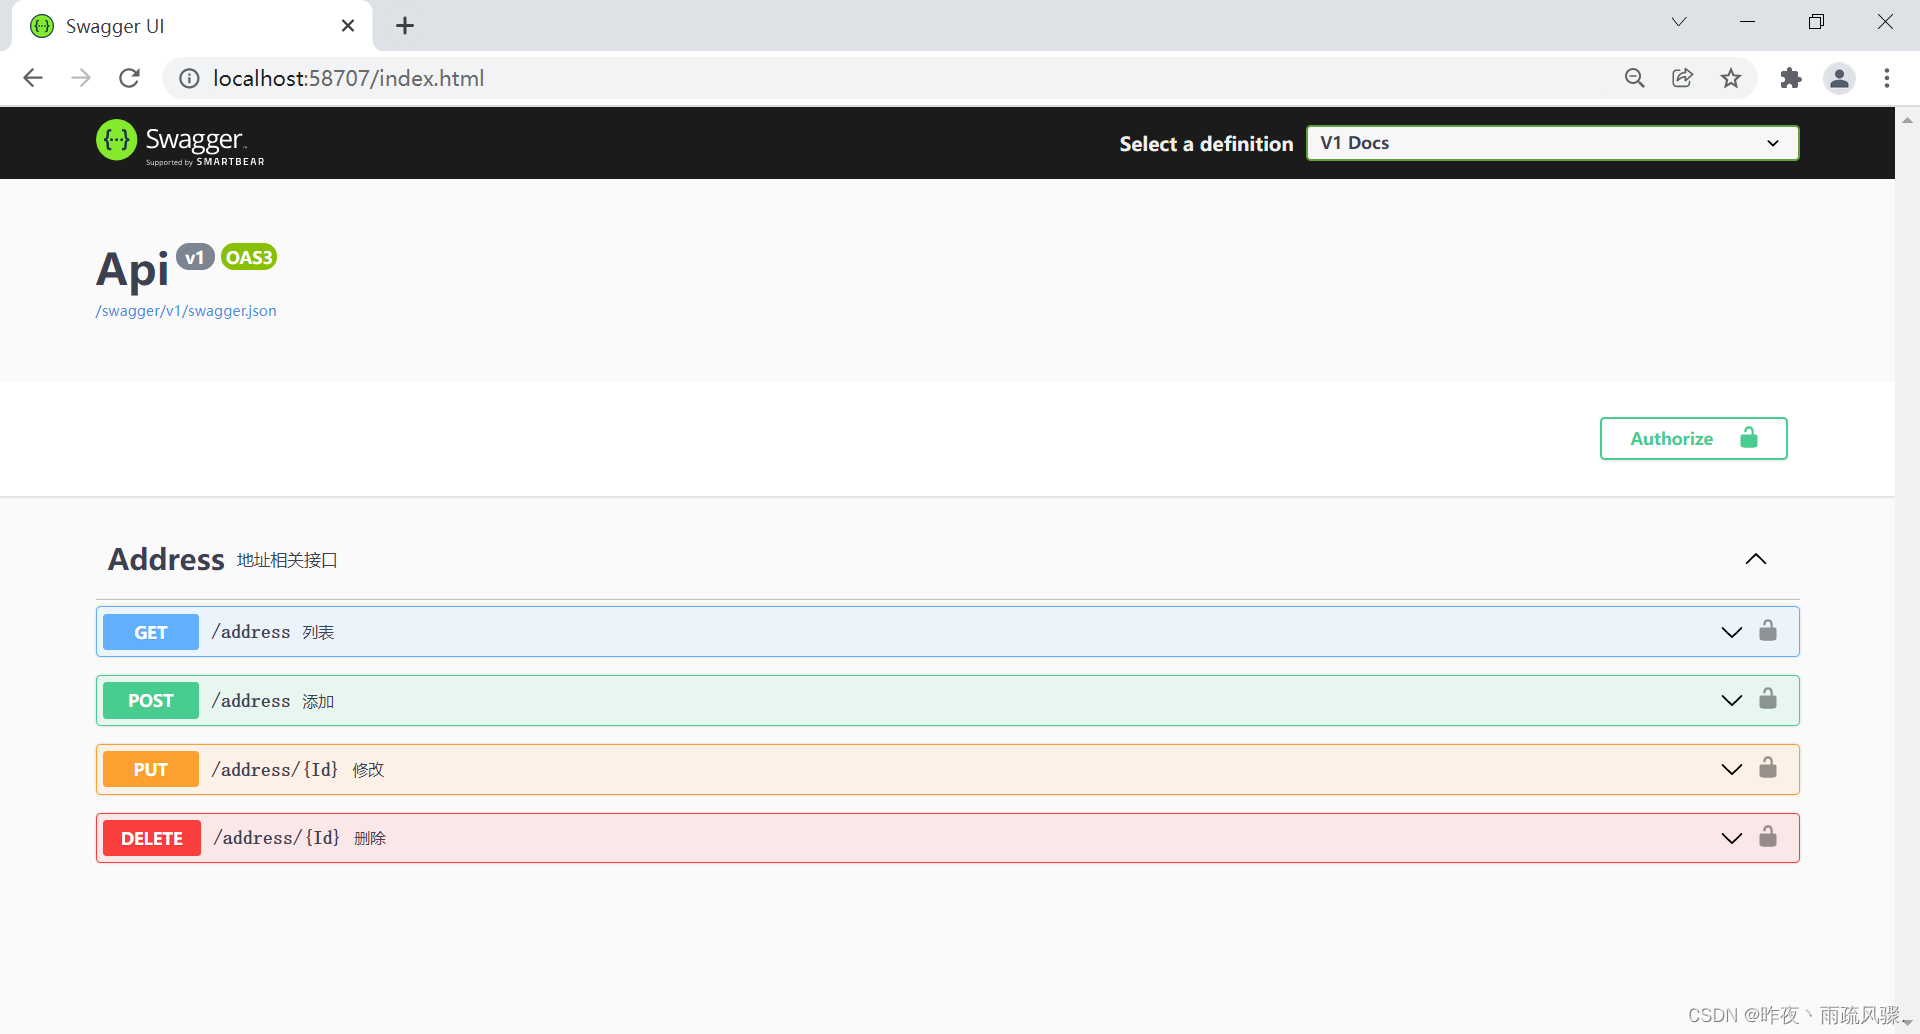Expand the DELETE /address/{Id} operation chevron
Viewport: 1920px width, 1034px height.
[1732, 838]
